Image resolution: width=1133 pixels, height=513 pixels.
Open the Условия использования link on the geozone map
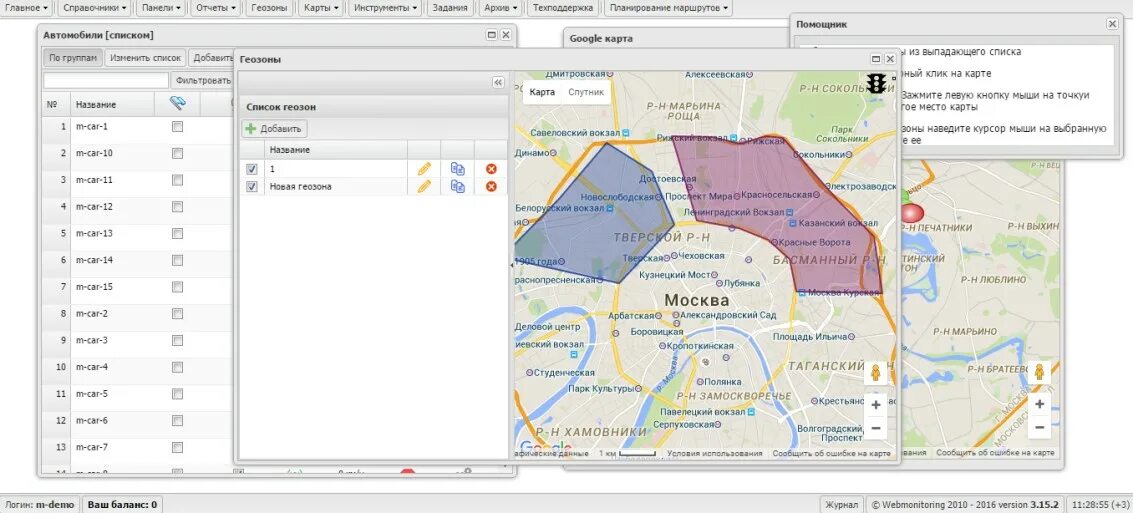714,454
